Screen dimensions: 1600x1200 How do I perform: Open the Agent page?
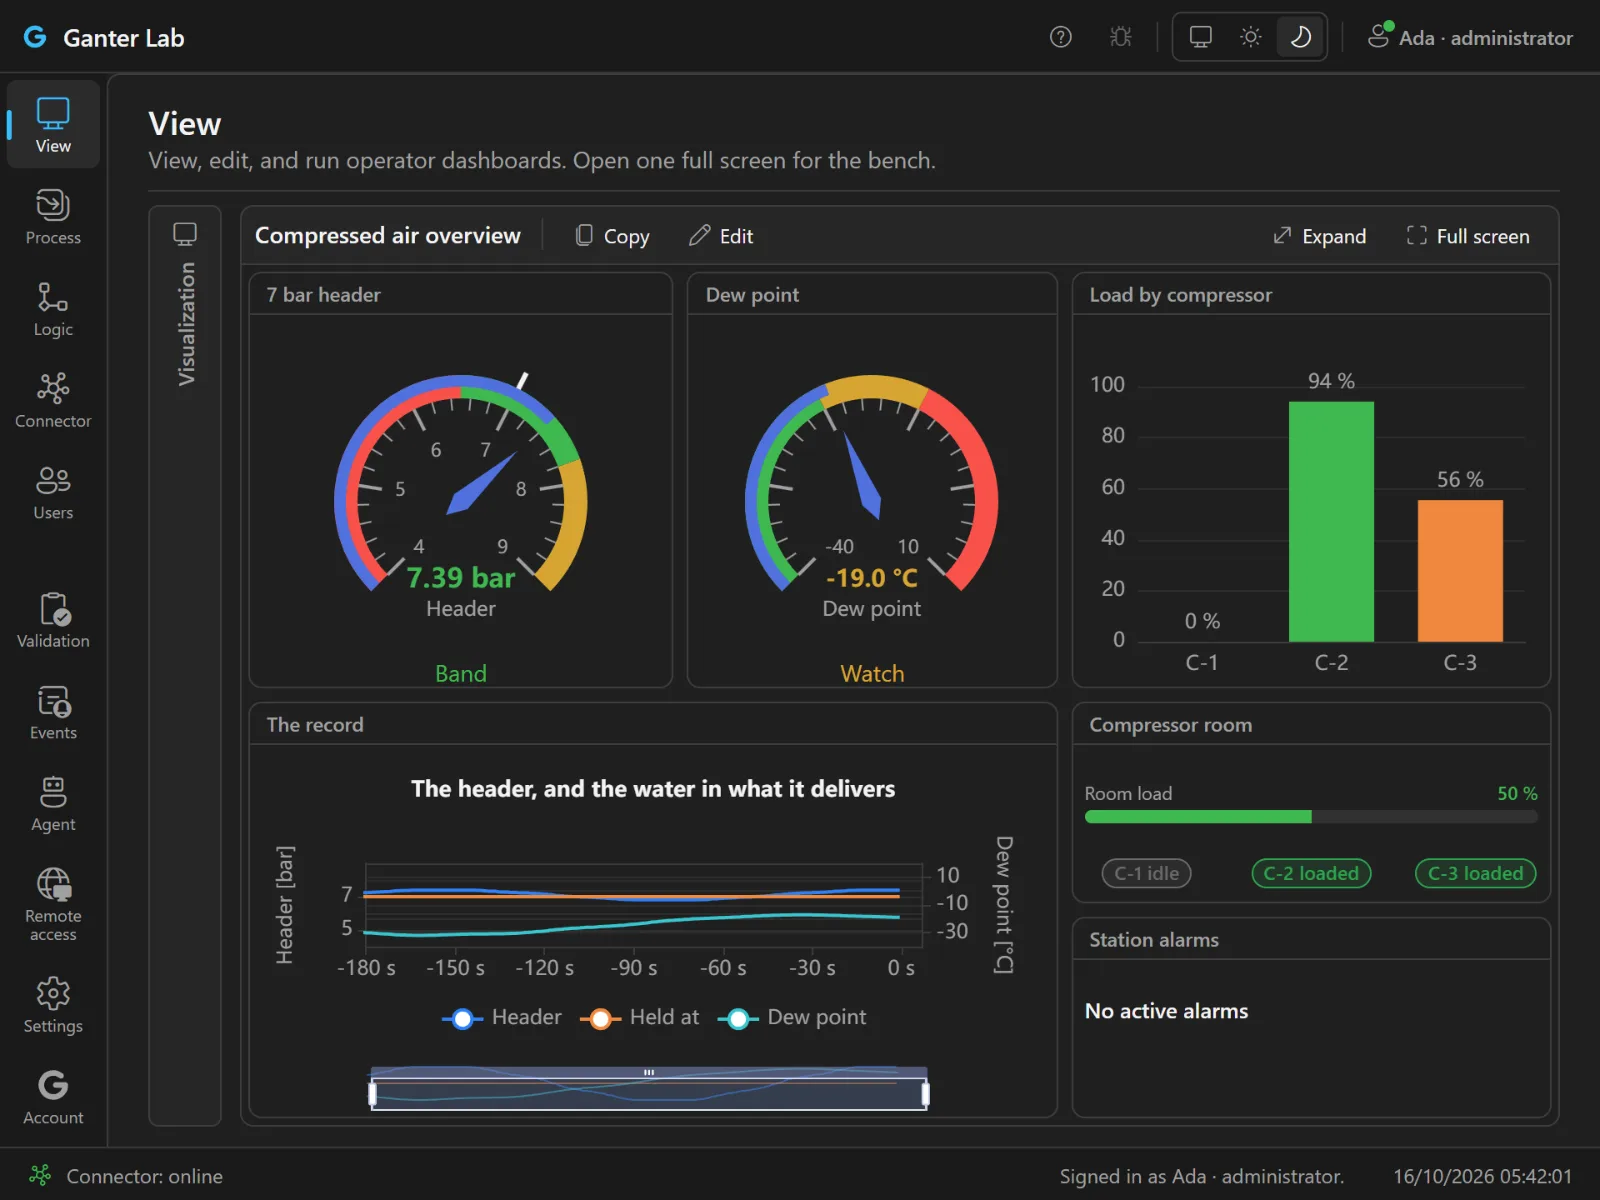coord(53,805)
